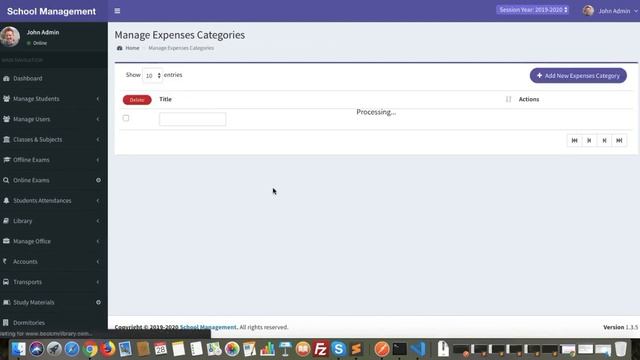This screenshot has width=640, height=360.
Task: Go to the next page of results
Action: [x=604, y=140]
